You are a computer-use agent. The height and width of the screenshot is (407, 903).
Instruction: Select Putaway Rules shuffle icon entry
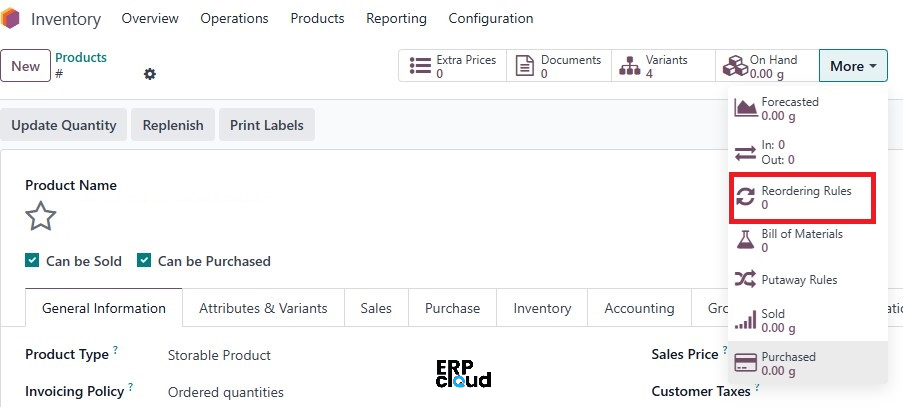tap(745, 280)
